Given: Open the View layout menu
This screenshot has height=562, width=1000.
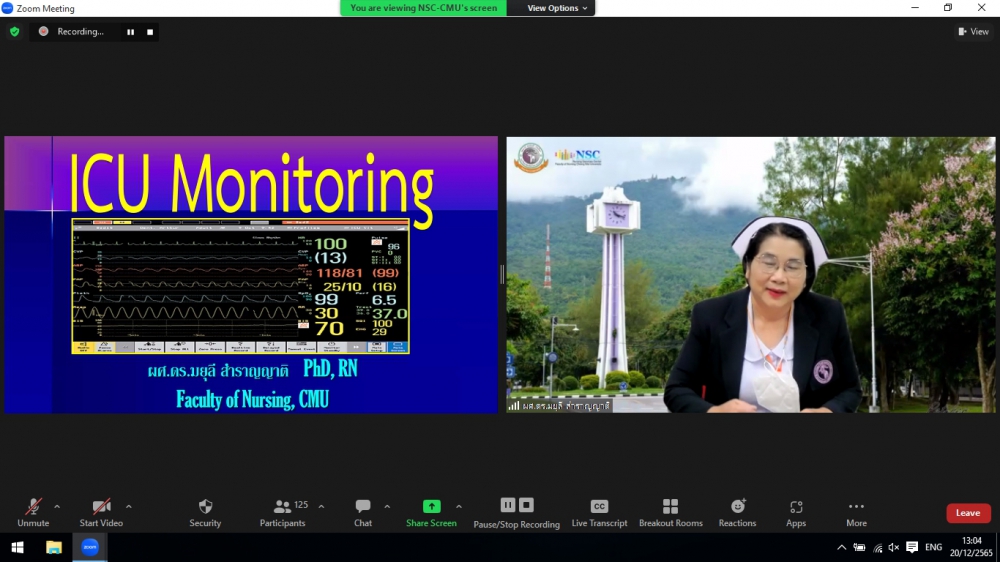Looking at the screenshot, I should tap(973, 32).
